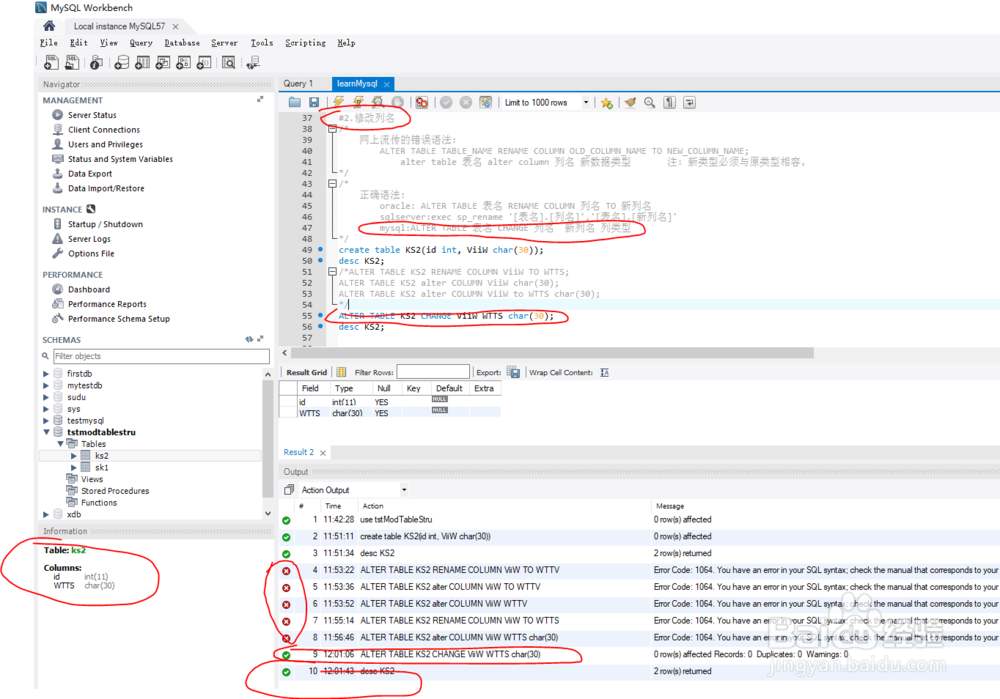Expand the sys schema
The image size is (1000, 699).
tap(46, 409)
